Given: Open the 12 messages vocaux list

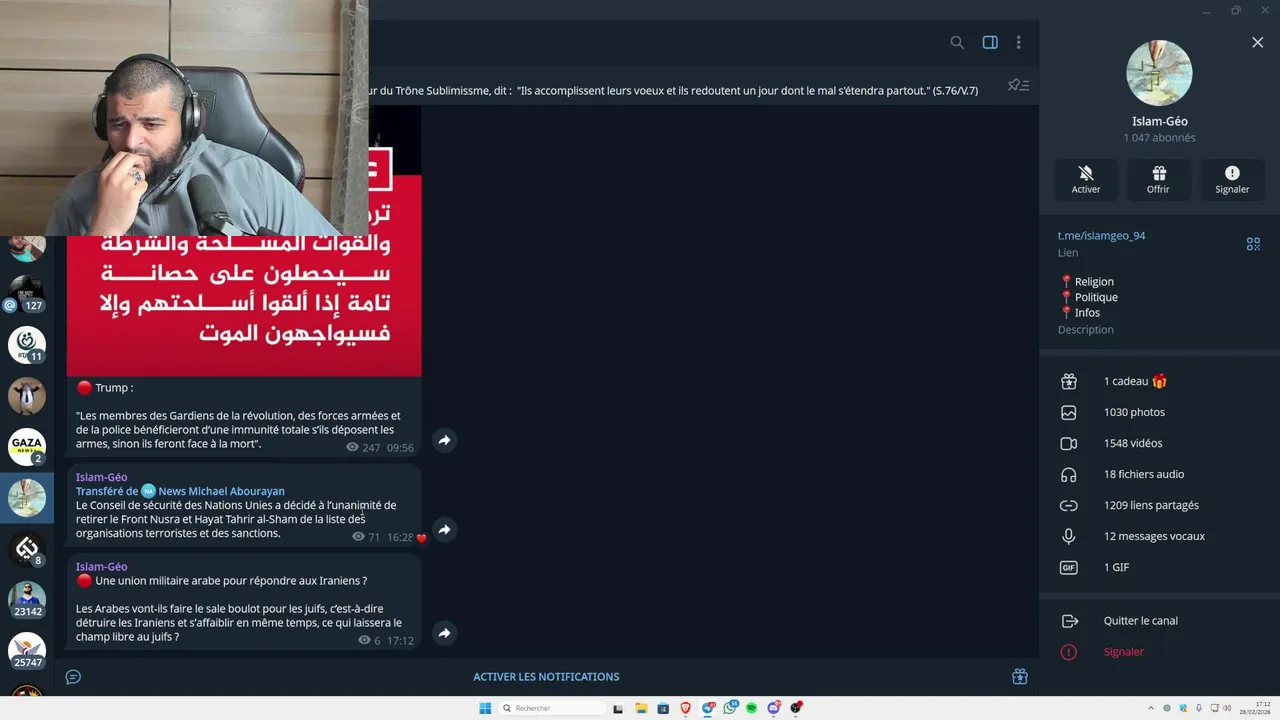Looking at the screenshot, I should tap(1159, 536).
